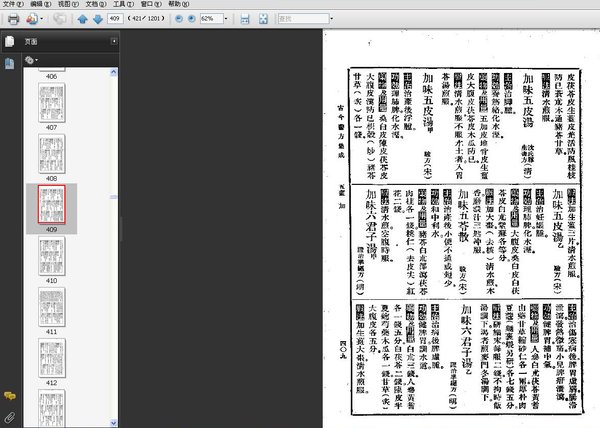The image size is (600, 428).
Task: Open the 文档 (Document) menu
Action: (96, 4)
